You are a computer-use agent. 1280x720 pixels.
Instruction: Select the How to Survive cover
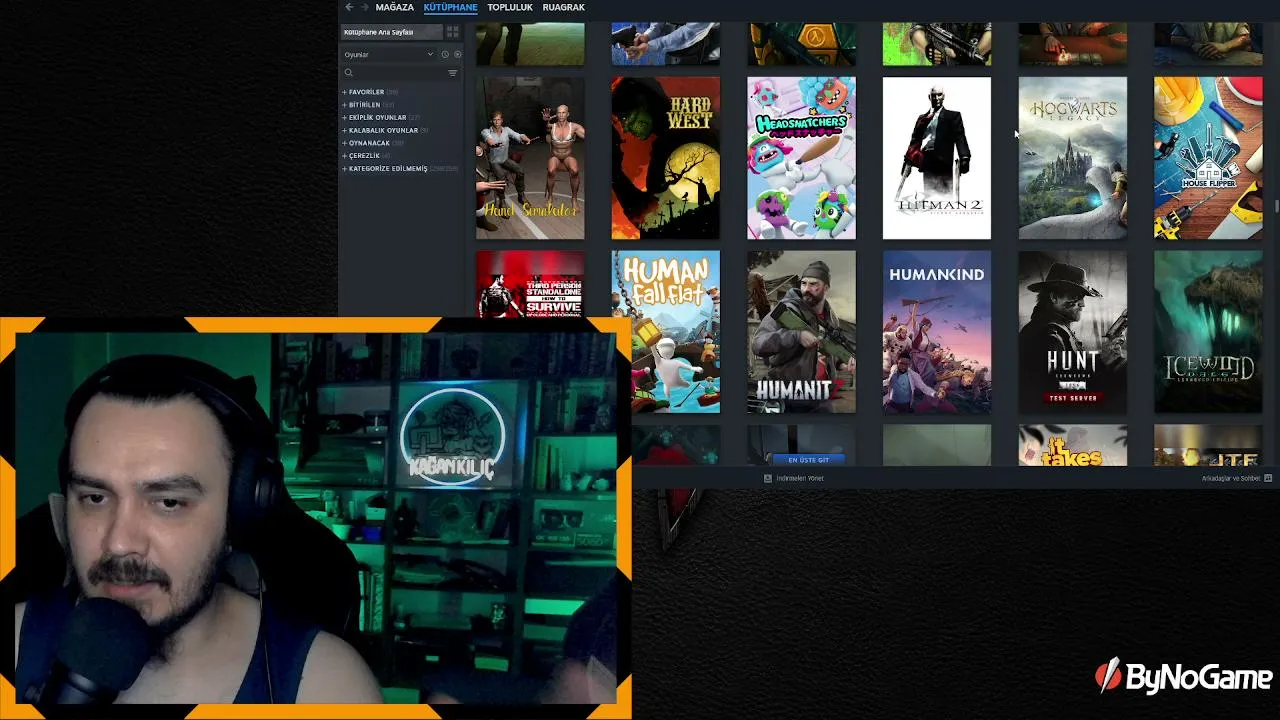click(530, 284)
